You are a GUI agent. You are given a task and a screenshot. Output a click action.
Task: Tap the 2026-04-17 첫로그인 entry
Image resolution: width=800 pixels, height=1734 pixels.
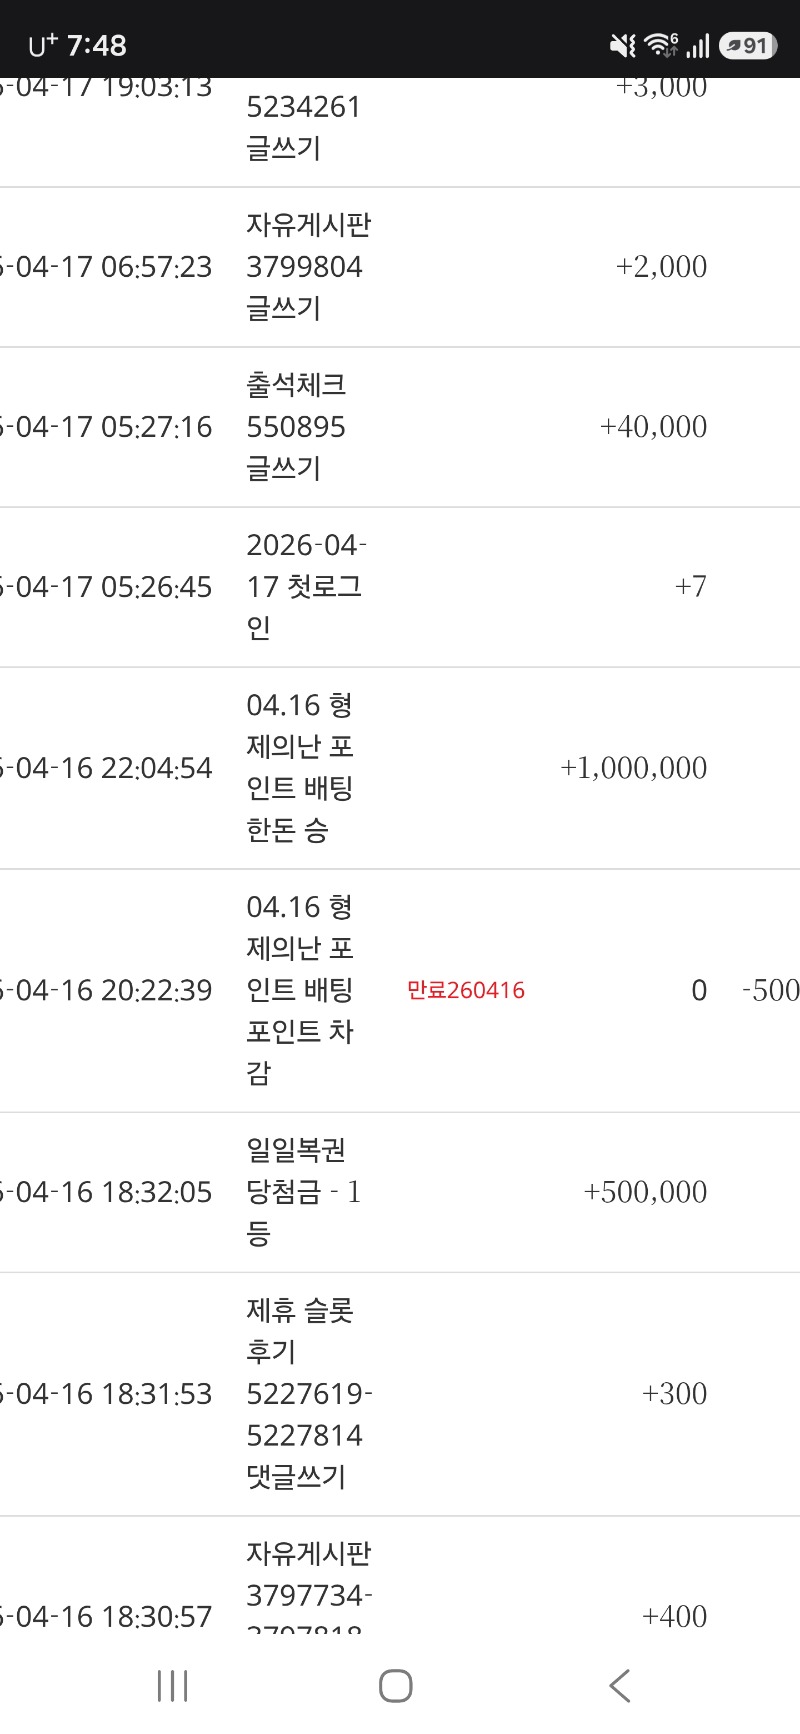(305, 586)
